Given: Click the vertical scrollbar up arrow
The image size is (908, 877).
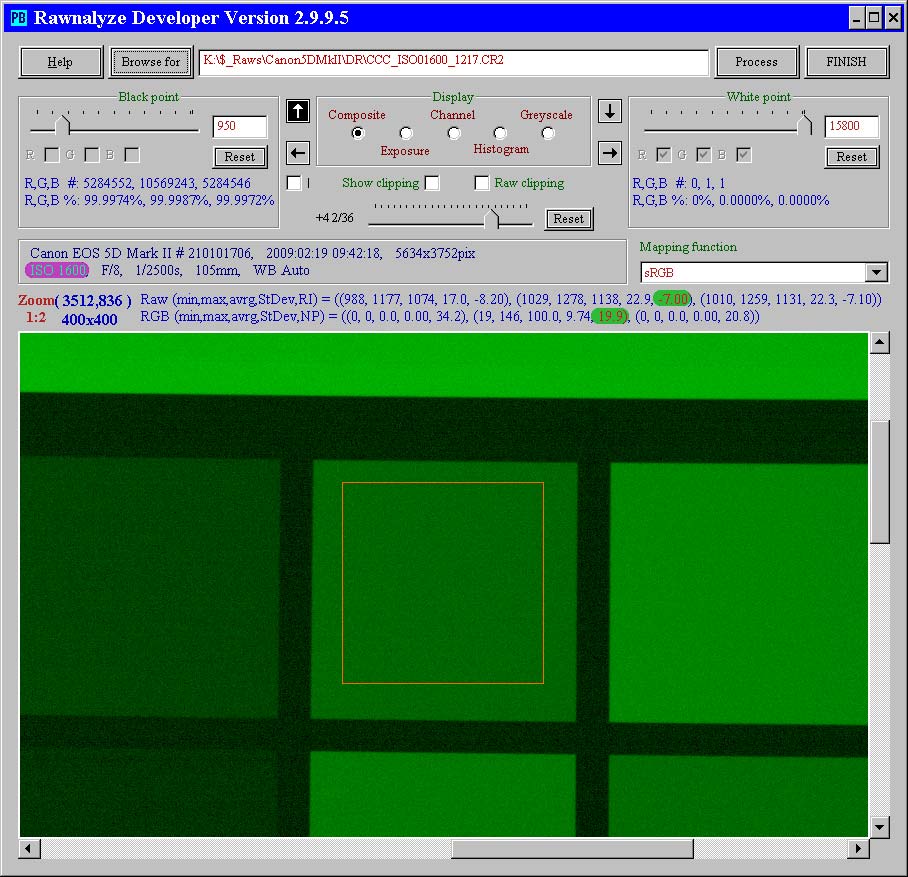Looking at the screenshot, I should 879,344.
